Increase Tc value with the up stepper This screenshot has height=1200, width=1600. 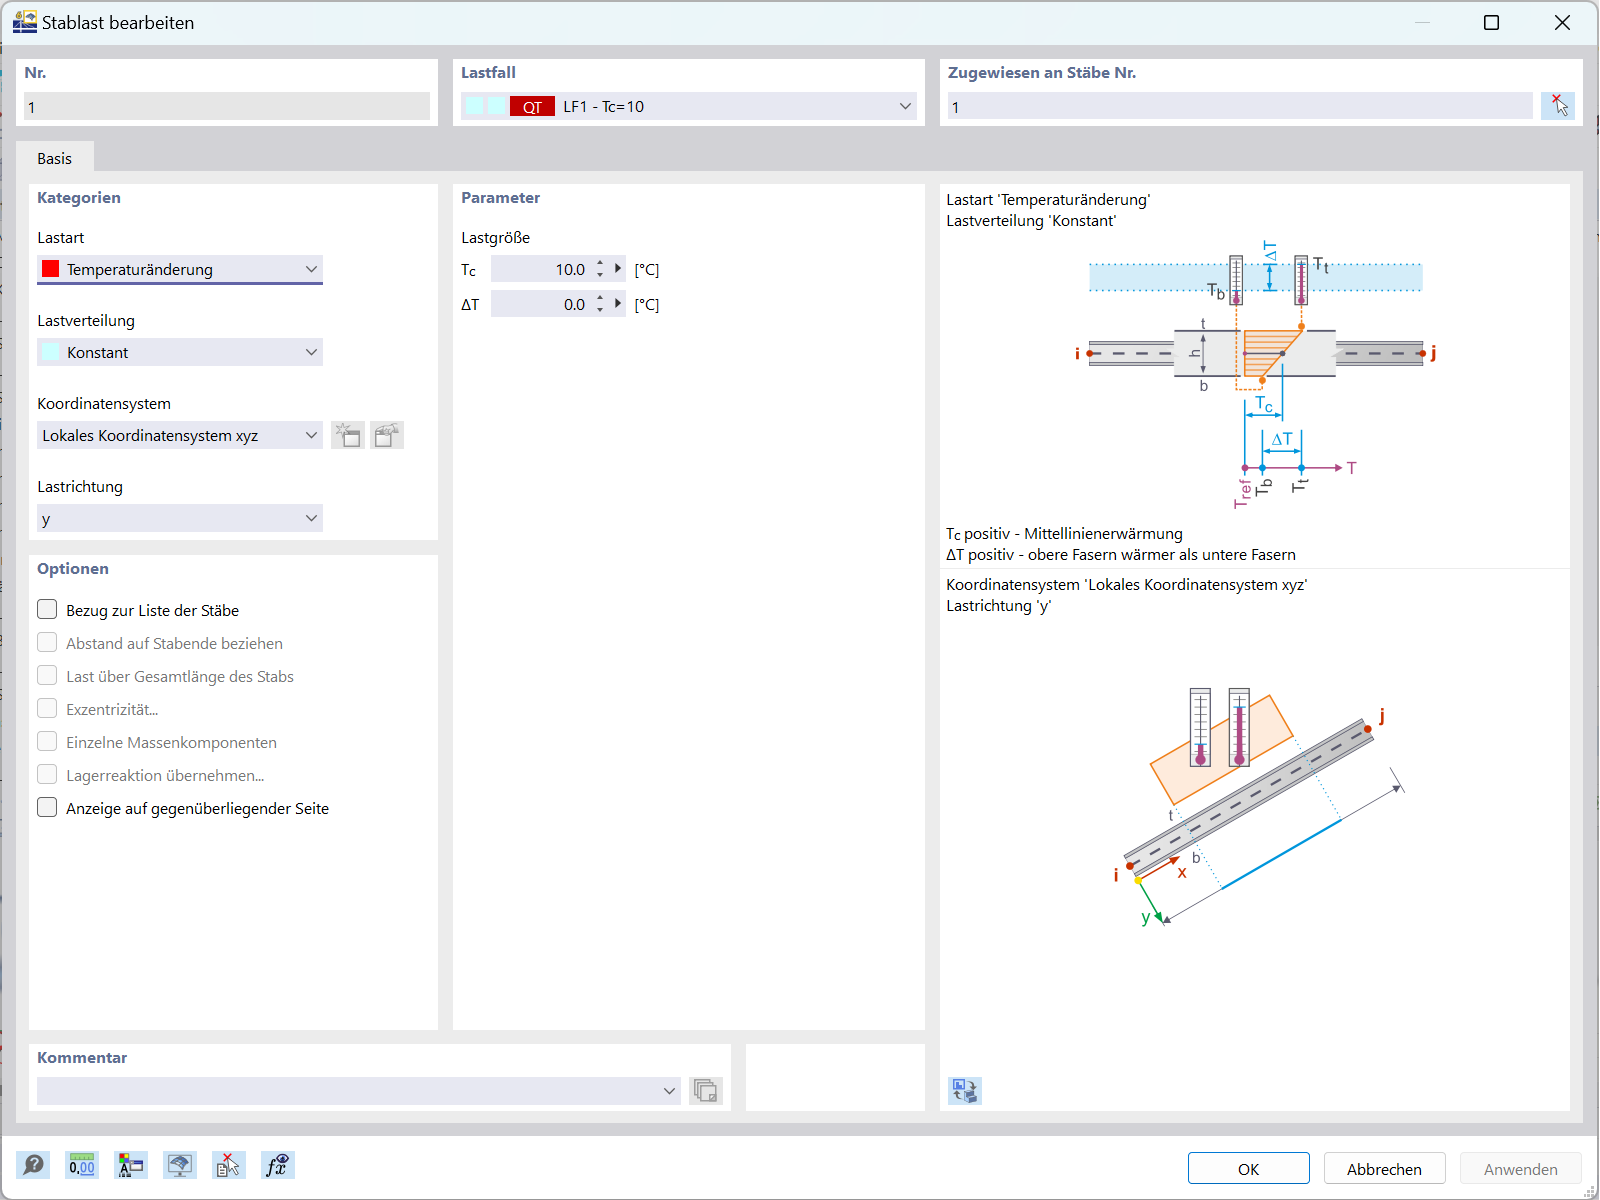click(x=599, y=263)
